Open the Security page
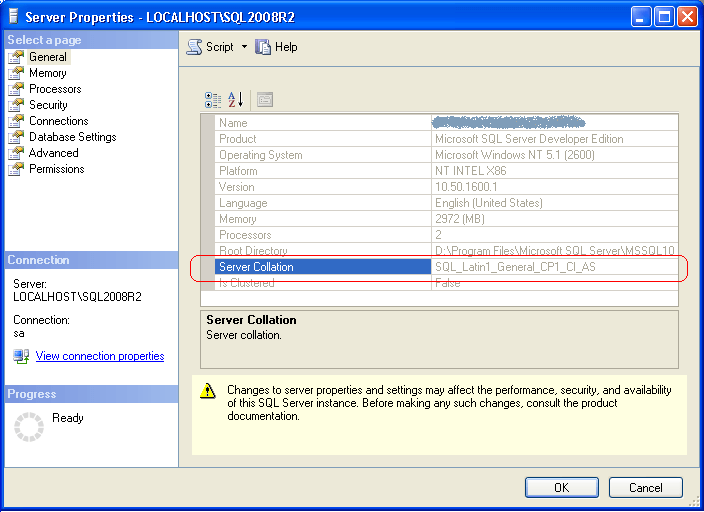Image resolution: width=704 pixels, height=512 pixels. pyautogui.click(x=48, y=105)
